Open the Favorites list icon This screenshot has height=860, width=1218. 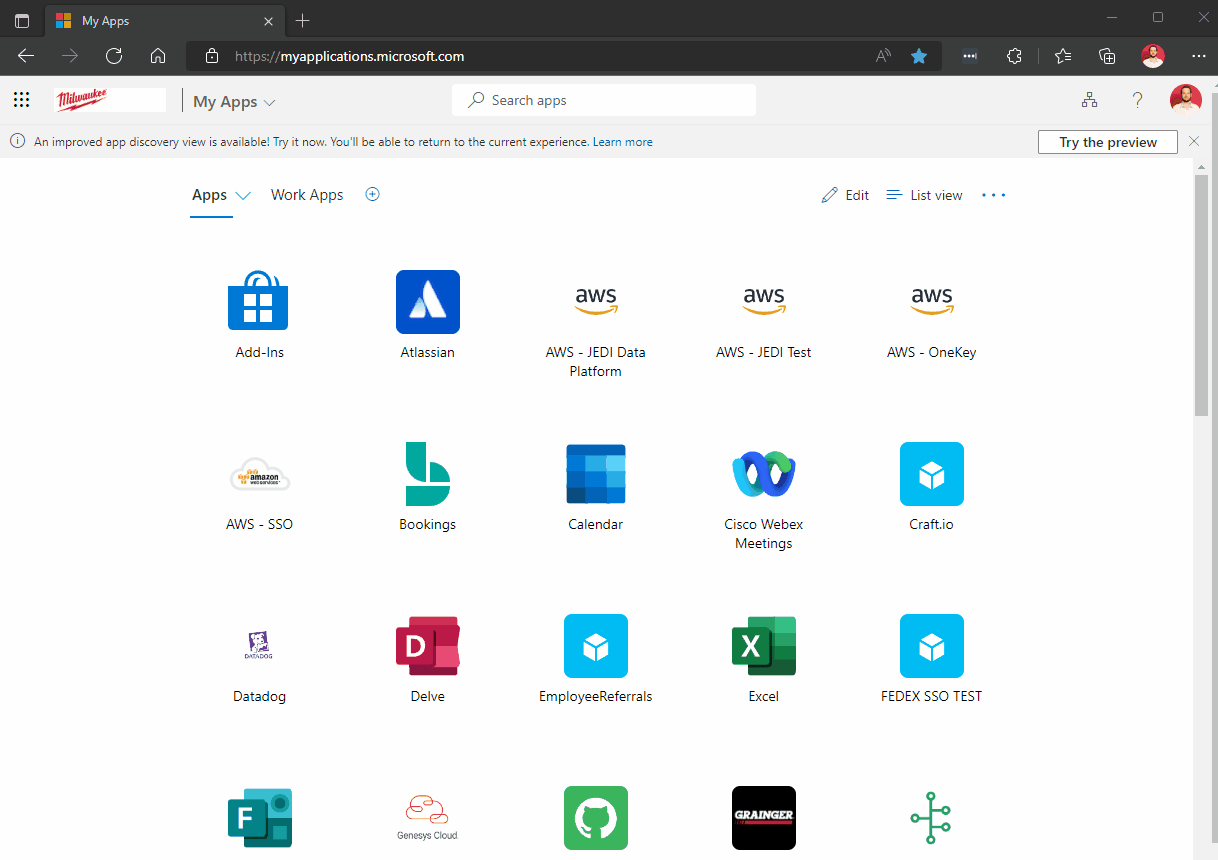point(1063,56)
